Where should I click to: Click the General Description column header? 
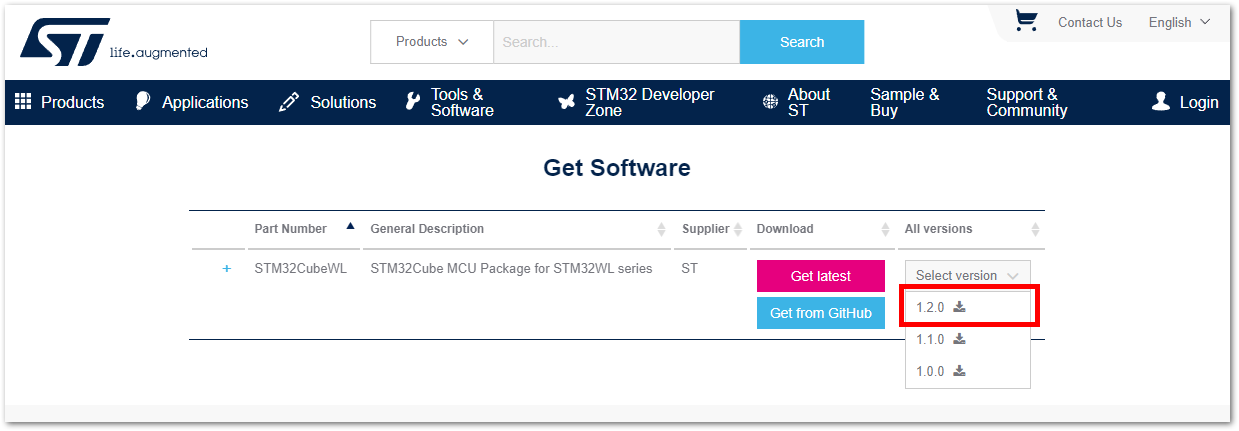(x=427, y=229)
